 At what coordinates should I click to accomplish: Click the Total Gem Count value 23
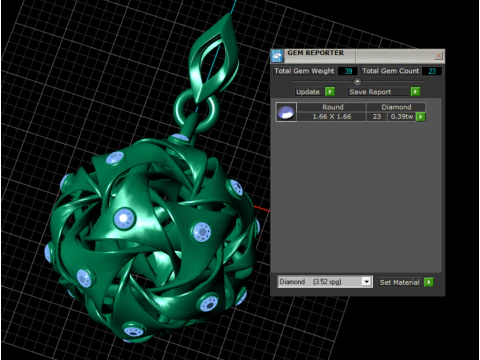[x=432, y=71]
